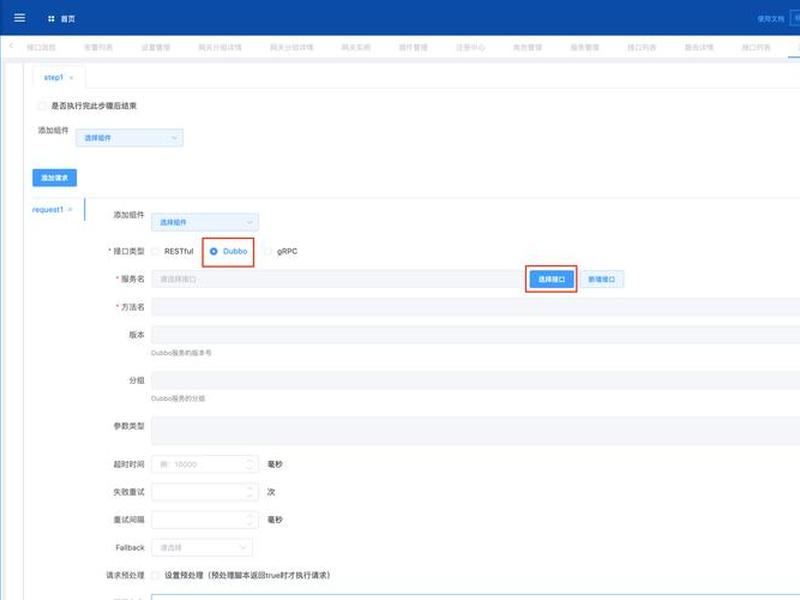800x600 pixels.
Task: Click the 接口类型 field label
Action: tap(128, 251)
